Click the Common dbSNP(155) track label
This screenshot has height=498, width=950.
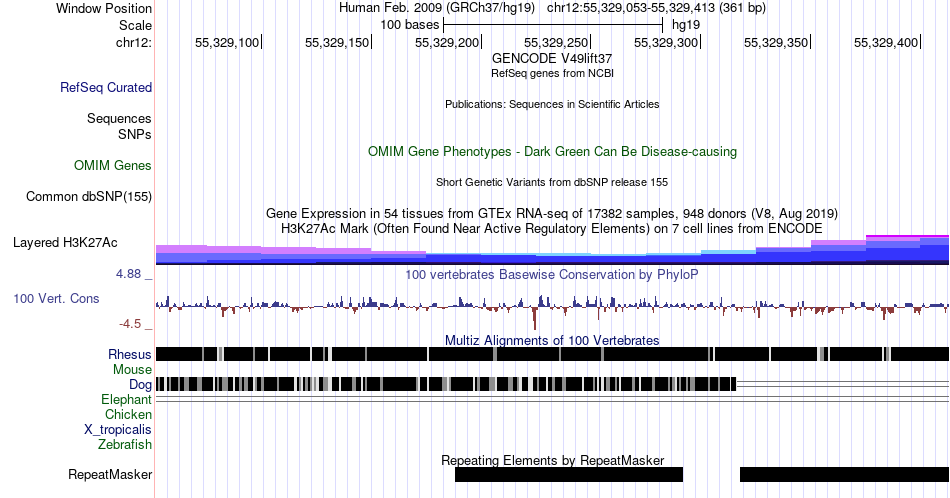[89, 196]
